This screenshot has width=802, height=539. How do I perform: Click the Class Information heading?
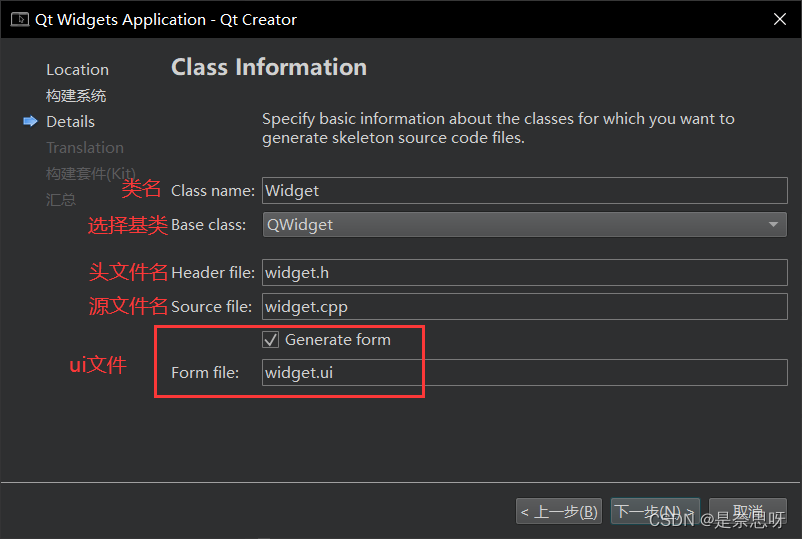[x=269, y=67]
